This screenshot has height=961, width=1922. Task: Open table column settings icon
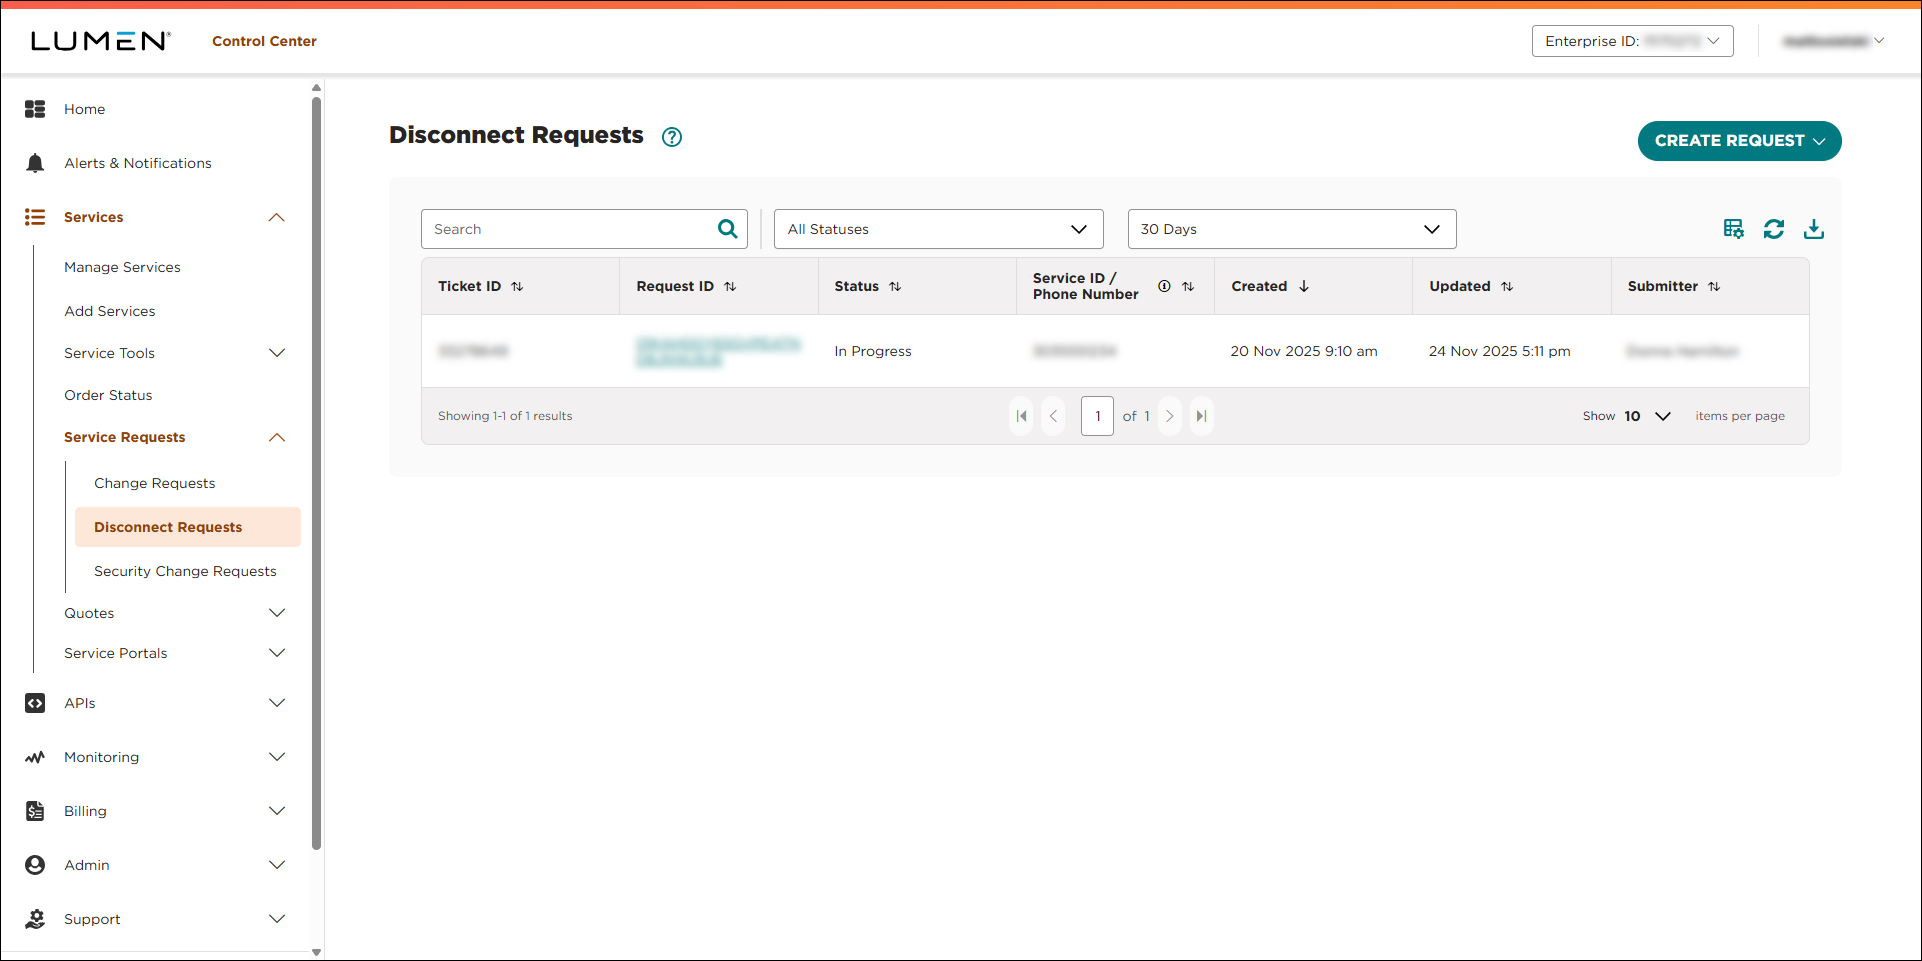1733,229
